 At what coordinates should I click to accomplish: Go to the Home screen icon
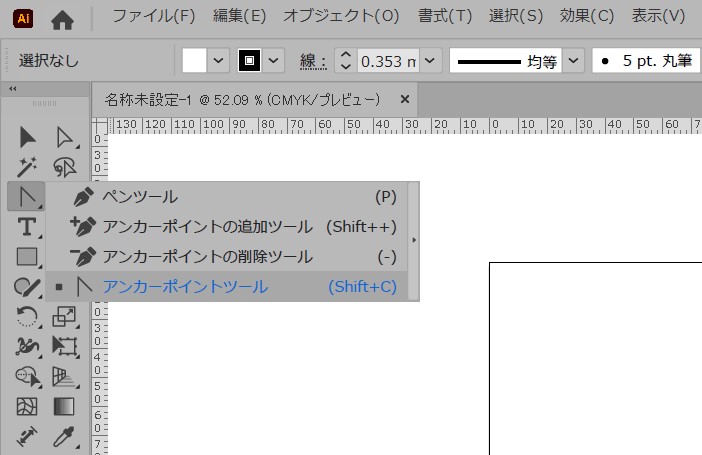(62, 20)
